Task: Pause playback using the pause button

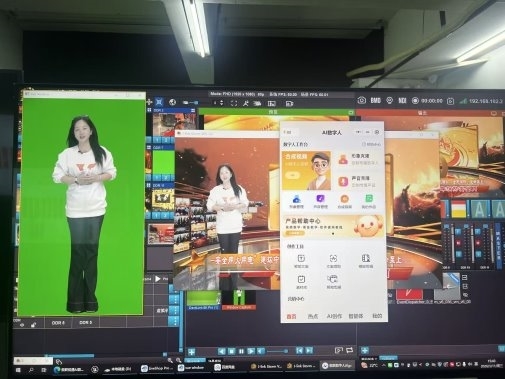Action: 241,351
